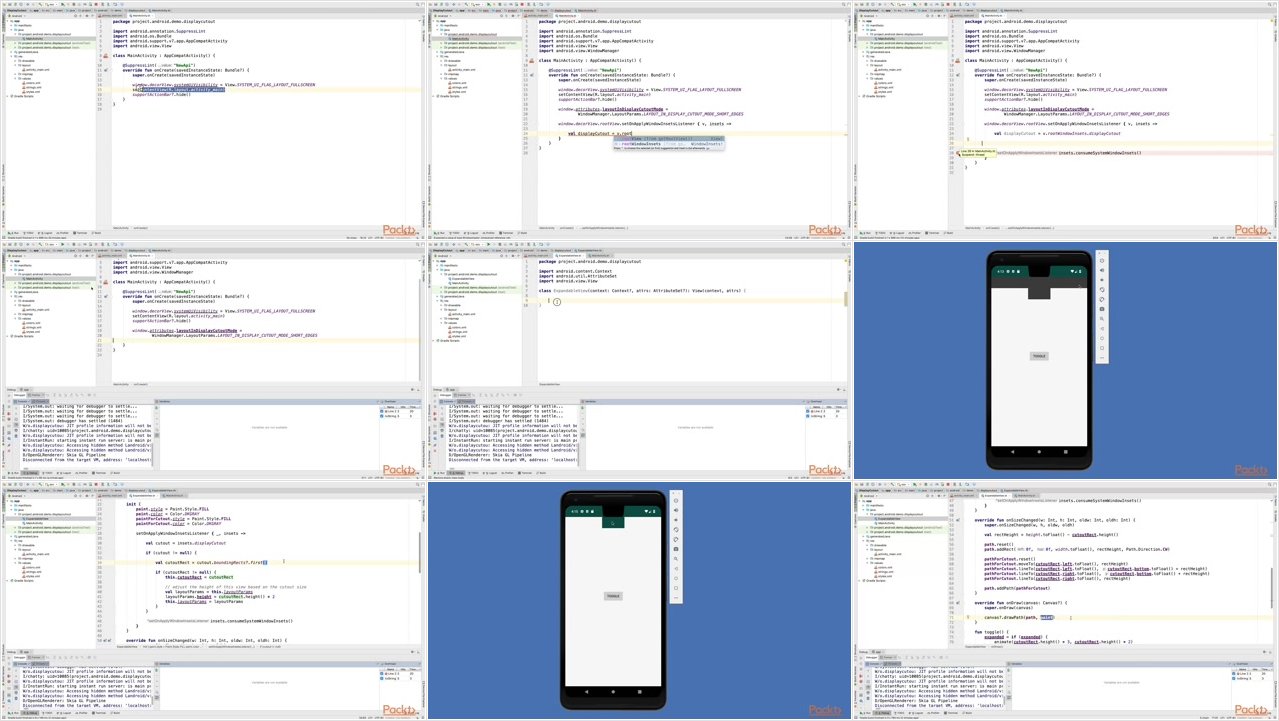This screenshot has height=721, width=1279.
Task: Open emulator thumbnail with gray display cutout
Action: pos(1066,360)
